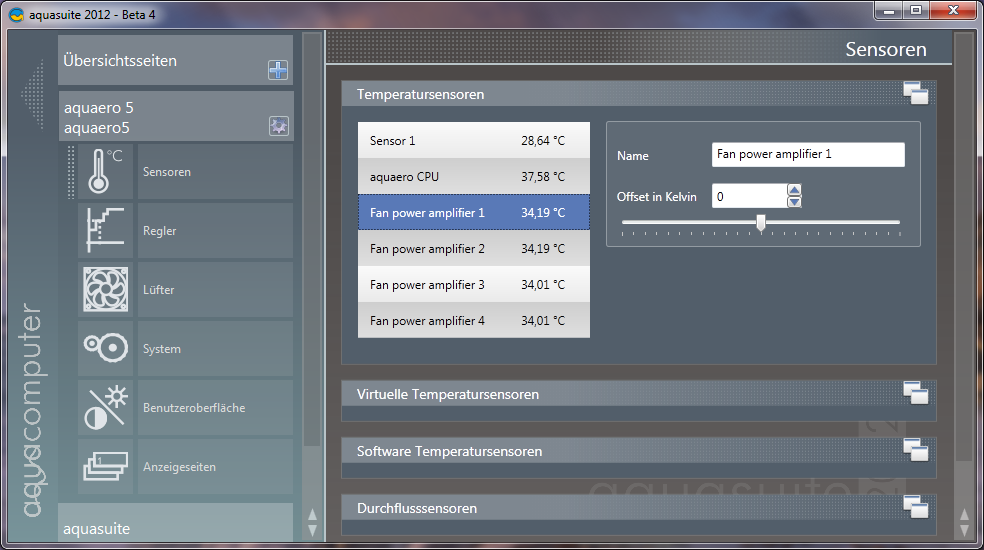Select the Regler controller graph icon
The image size is (984, 550).
pos(105,230)
